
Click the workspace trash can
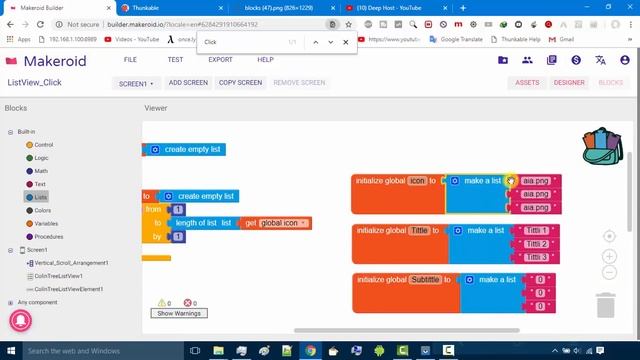pos(606,305)
